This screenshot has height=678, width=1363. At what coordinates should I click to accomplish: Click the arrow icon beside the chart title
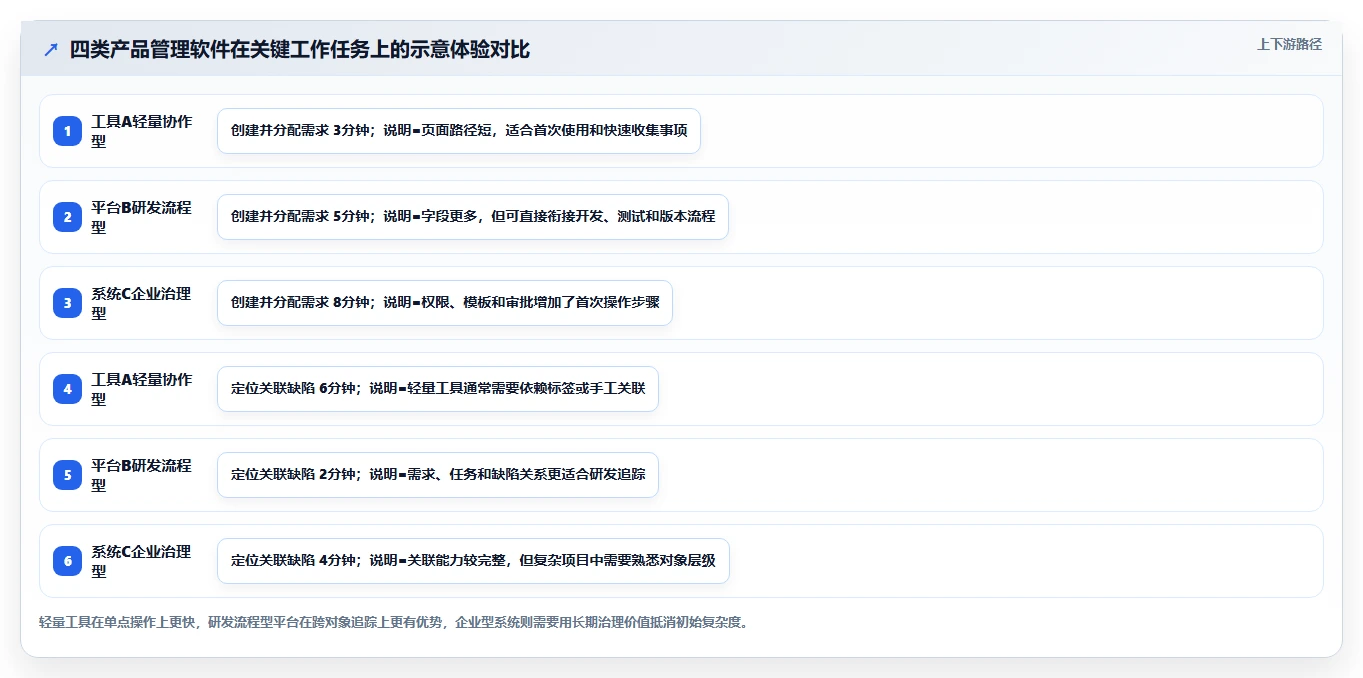click(x=51, y=50)
